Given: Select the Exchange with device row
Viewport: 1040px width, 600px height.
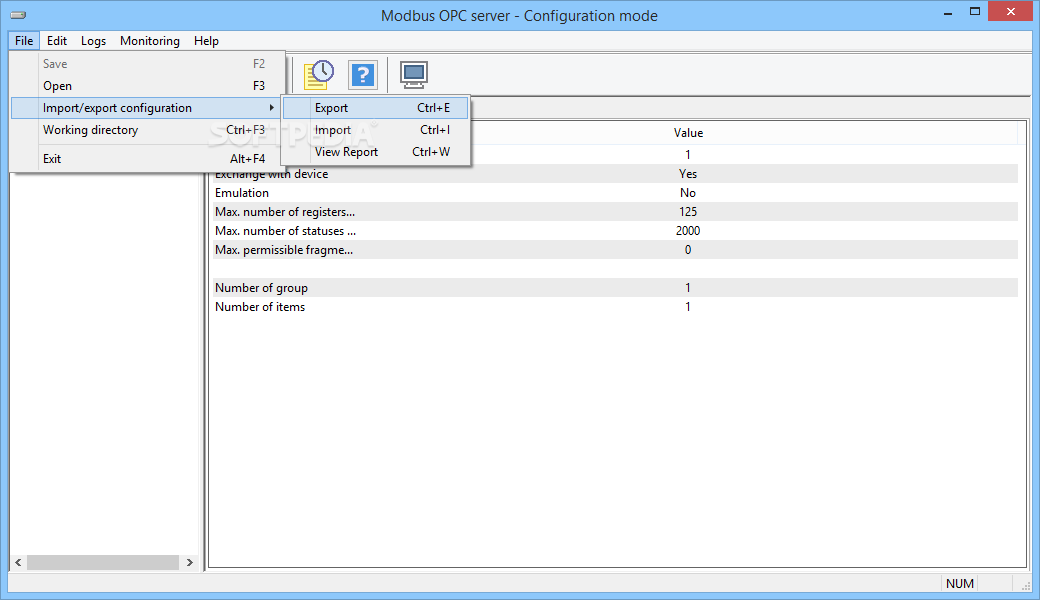Looking at the screenshot, I should (x=614, y=174).
